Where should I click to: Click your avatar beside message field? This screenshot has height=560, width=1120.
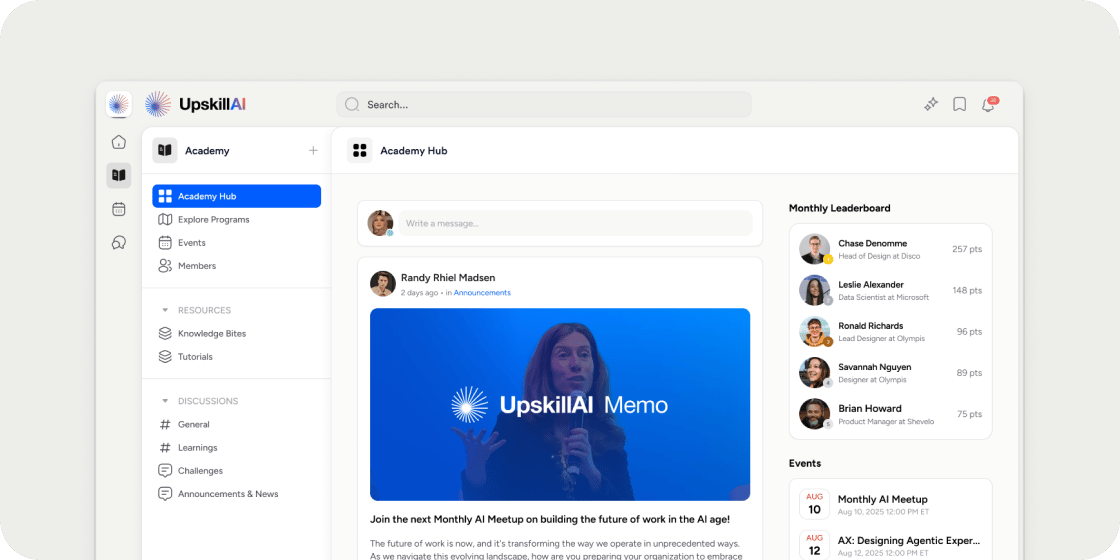tap(381, 223)
